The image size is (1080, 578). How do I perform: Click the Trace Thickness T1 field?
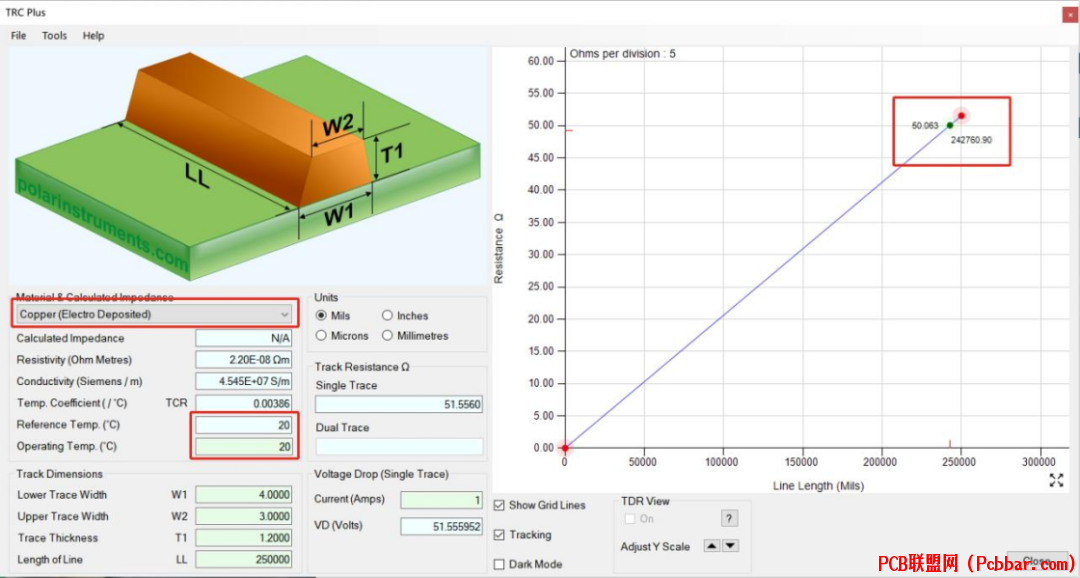tap(243, 537)
